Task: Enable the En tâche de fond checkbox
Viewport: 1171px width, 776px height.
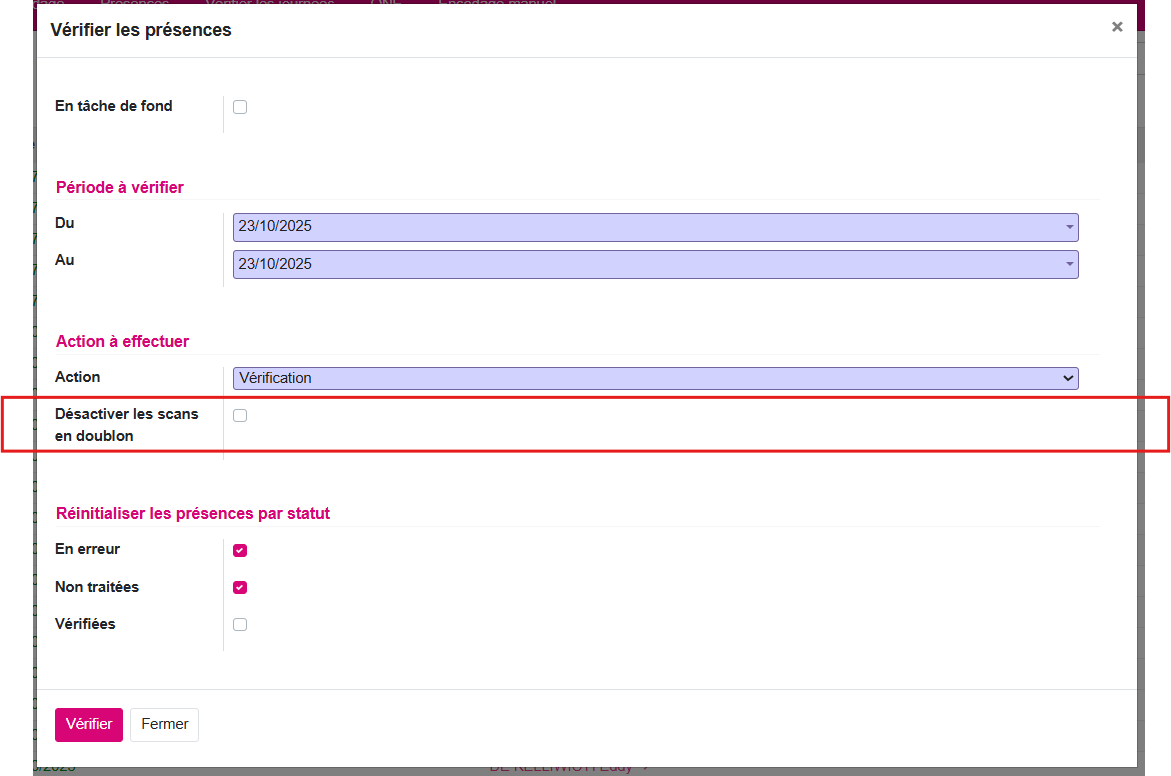Action: tap(240, 107)
